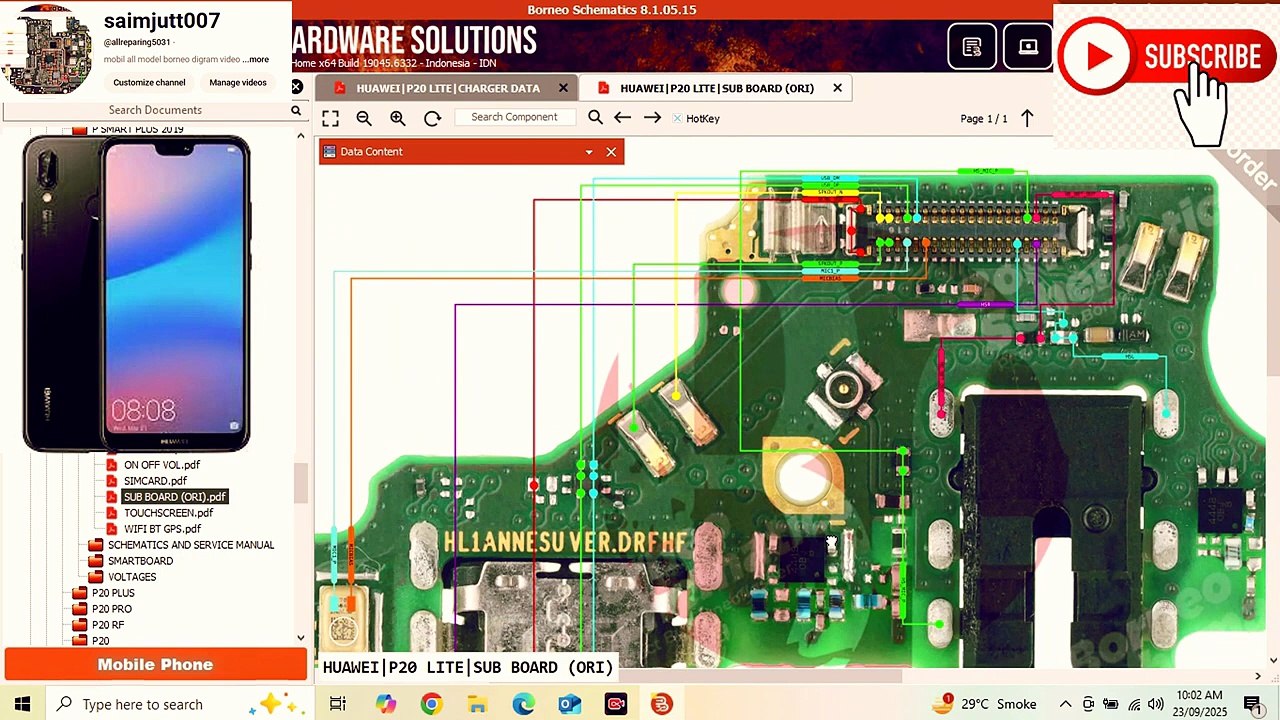1280x720 pixels.
Task: Switch to HUAWEI P20 LITE SUB BOARD tab
Action: 716,88
